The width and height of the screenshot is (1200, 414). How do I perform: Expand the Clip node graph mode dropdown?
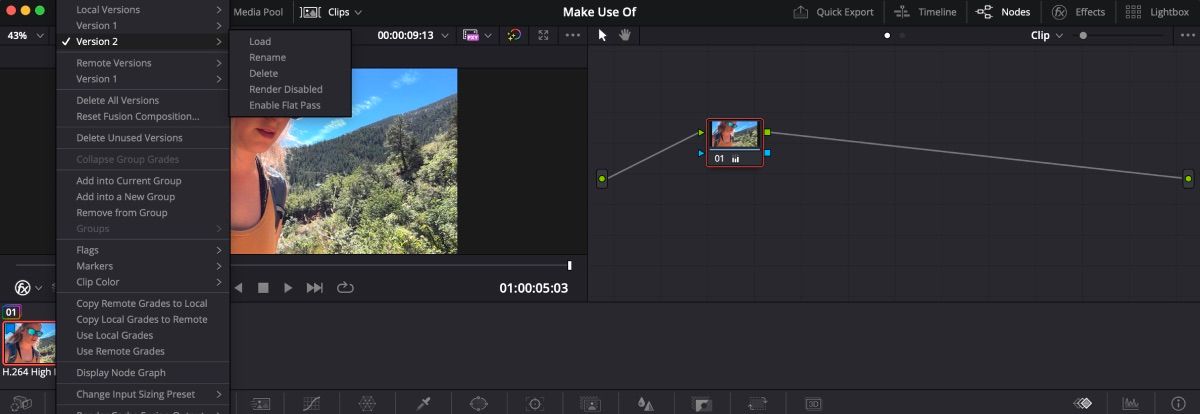[x=1046, y=35]
